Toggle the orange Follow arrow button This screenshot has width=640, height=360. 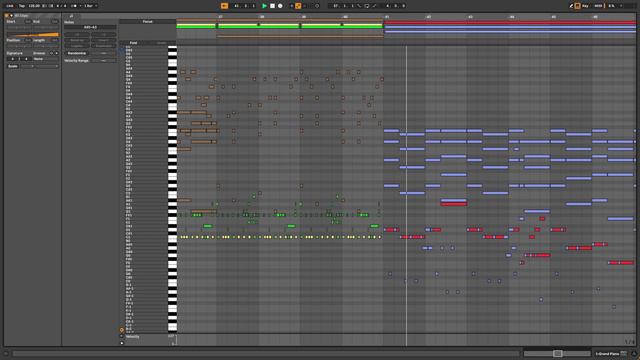(224, 6)
